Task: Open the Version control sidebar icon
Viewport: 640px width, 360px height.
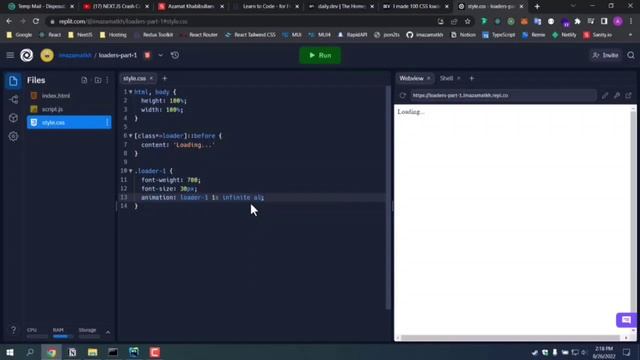Action: point(13,100)
